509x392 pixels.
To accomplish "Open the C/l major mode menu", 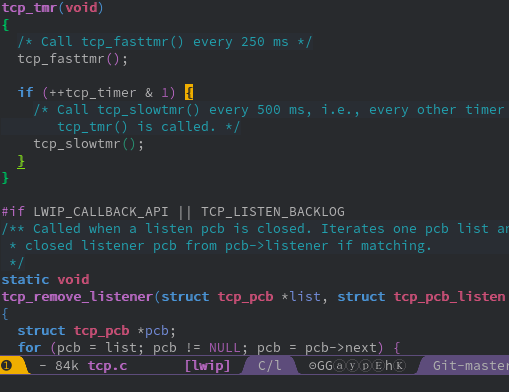I will (x=269, y=366).
